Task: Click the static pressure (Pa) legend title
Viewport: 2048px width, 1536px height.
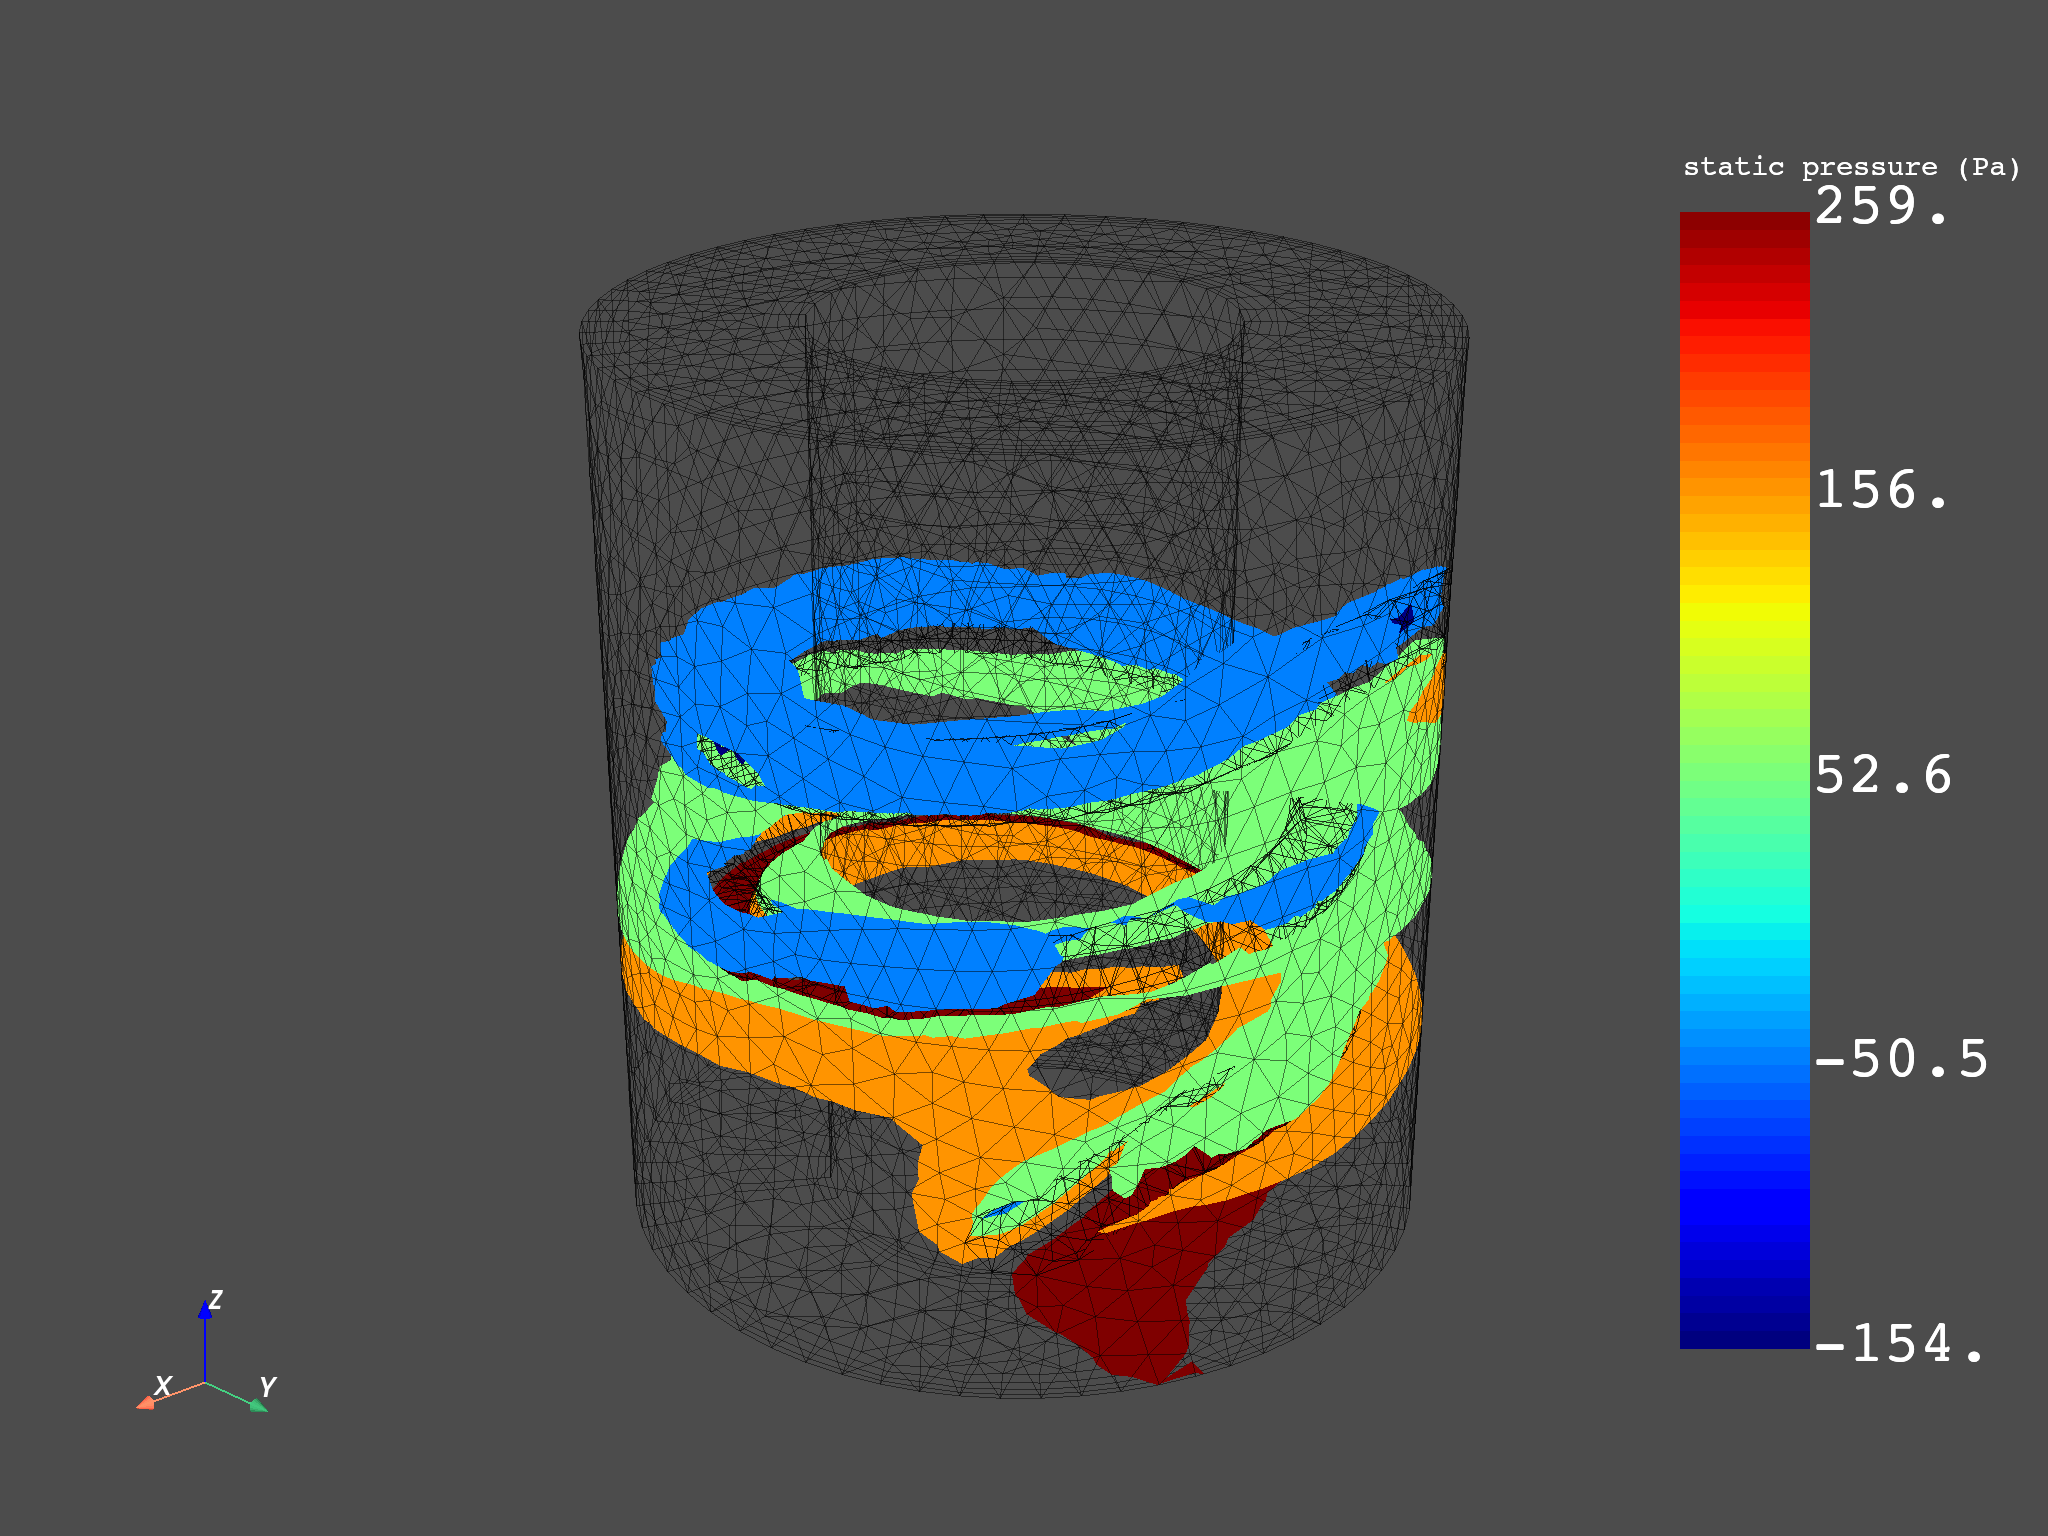Action: click(1851, 167)
